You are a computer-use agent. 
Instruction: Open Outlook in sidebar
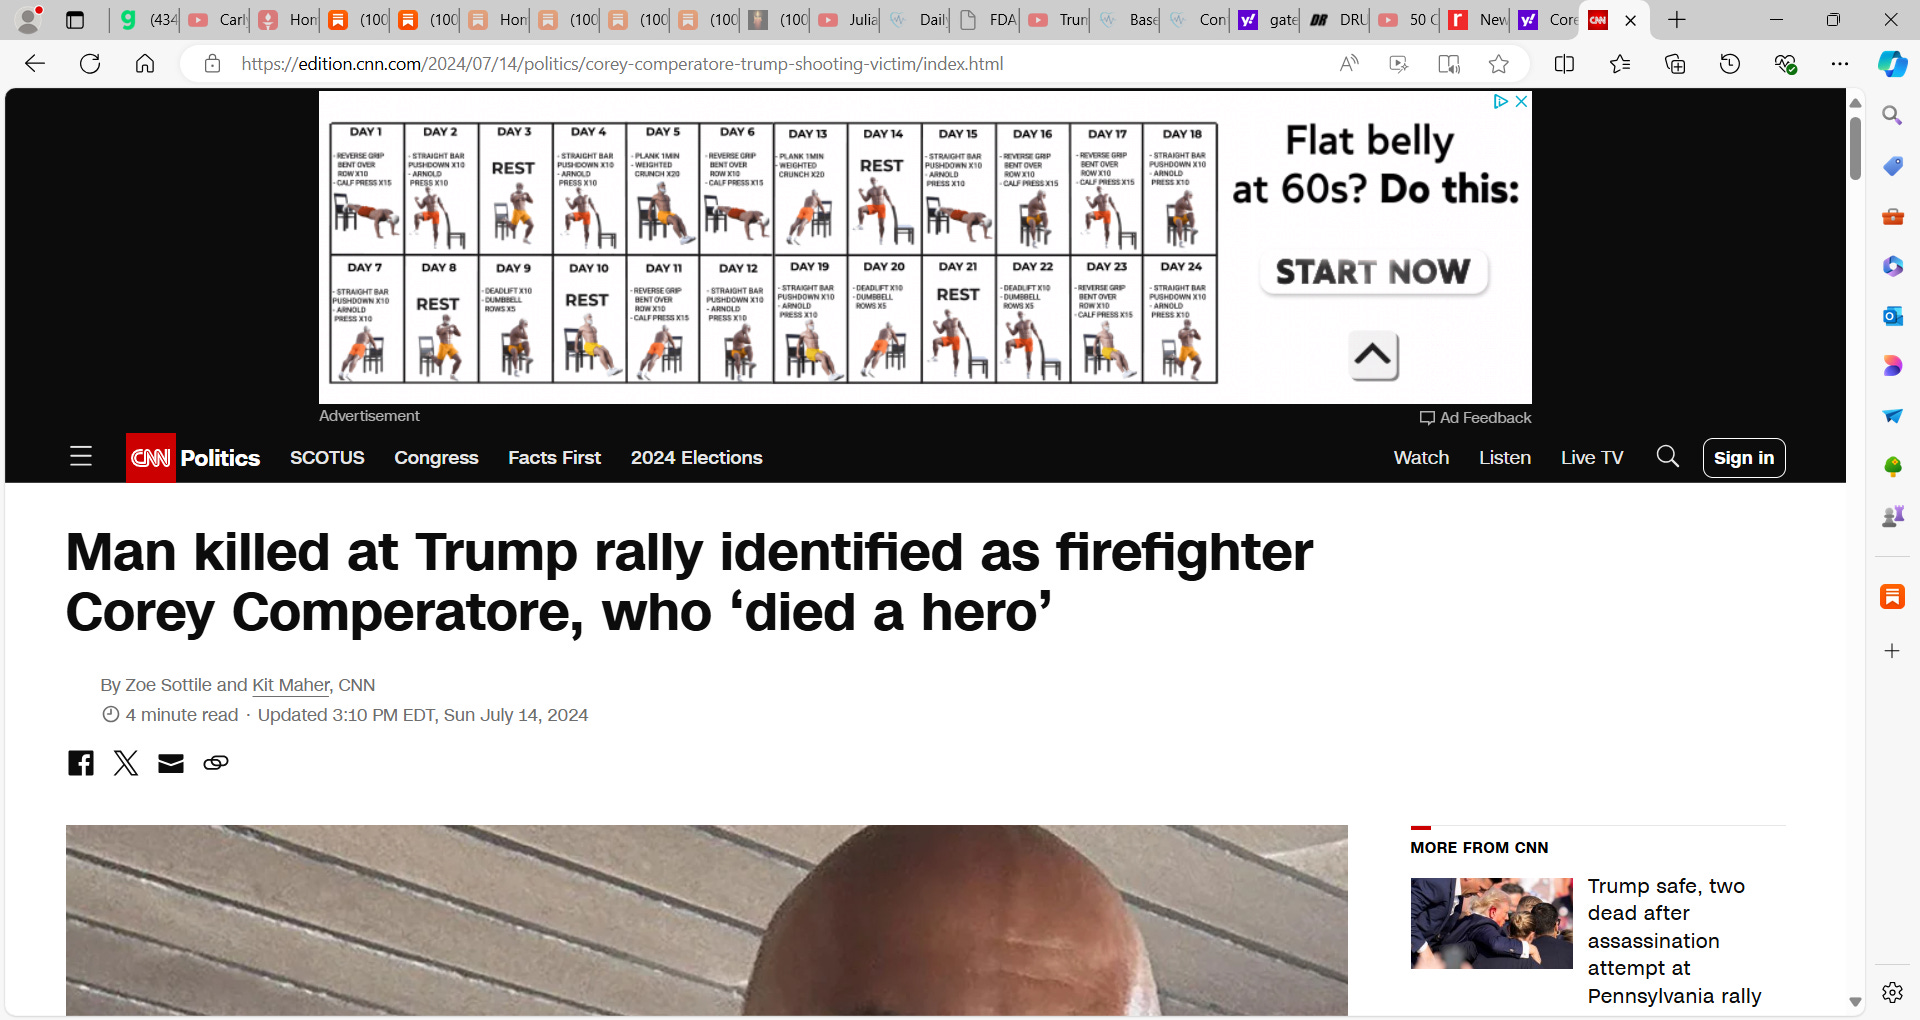1892,316
